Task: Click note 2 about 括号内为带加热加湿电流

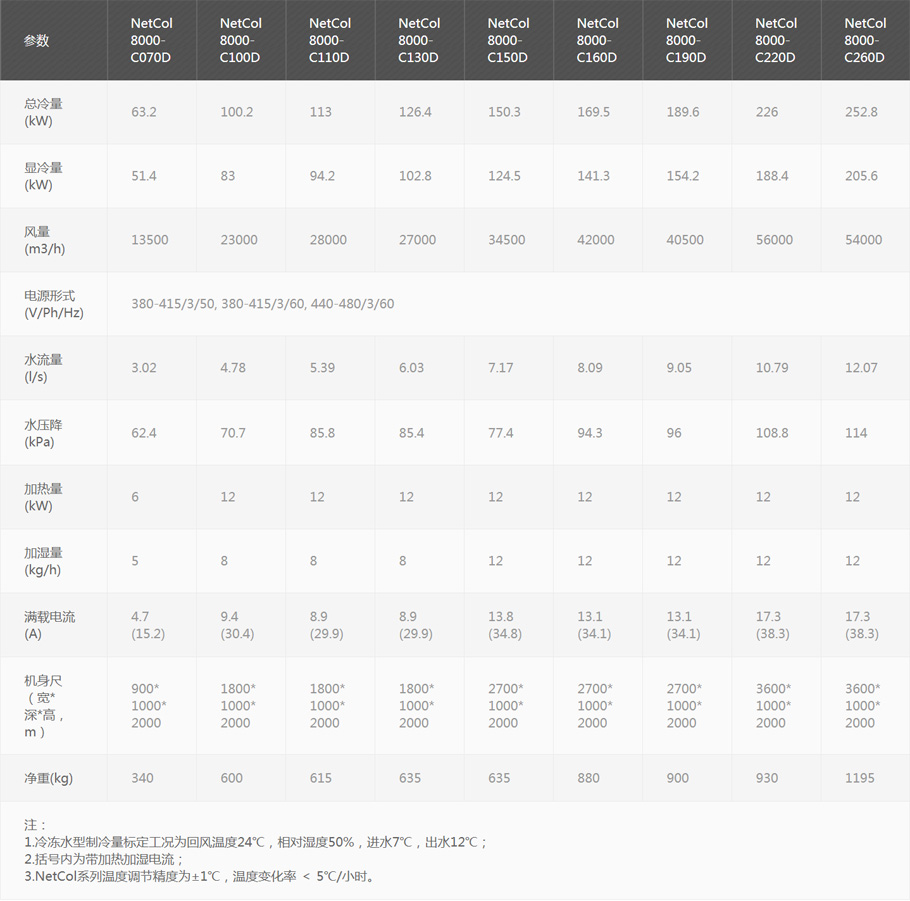Action: pos(104,859)
